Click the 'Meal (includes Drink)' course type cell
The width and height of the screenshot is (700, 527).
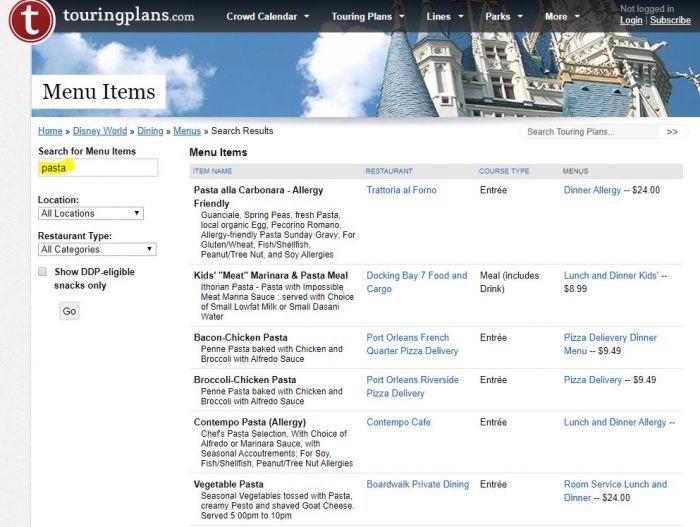coord(509,282)
